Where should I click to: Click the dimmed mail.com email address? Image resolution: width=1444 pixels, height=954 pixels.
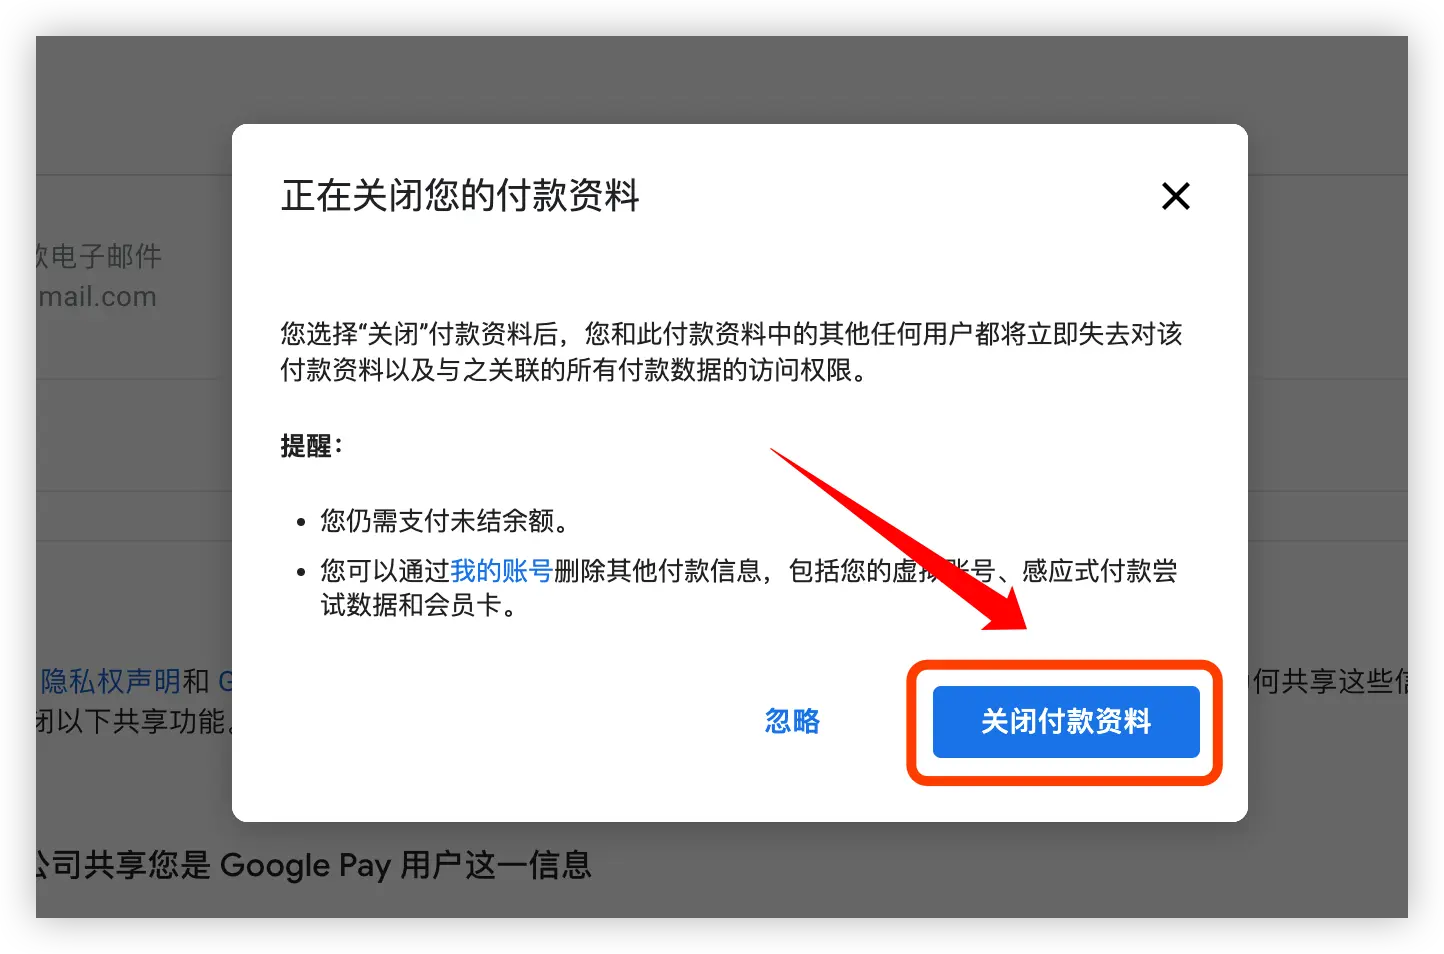[x=97, y=297]
